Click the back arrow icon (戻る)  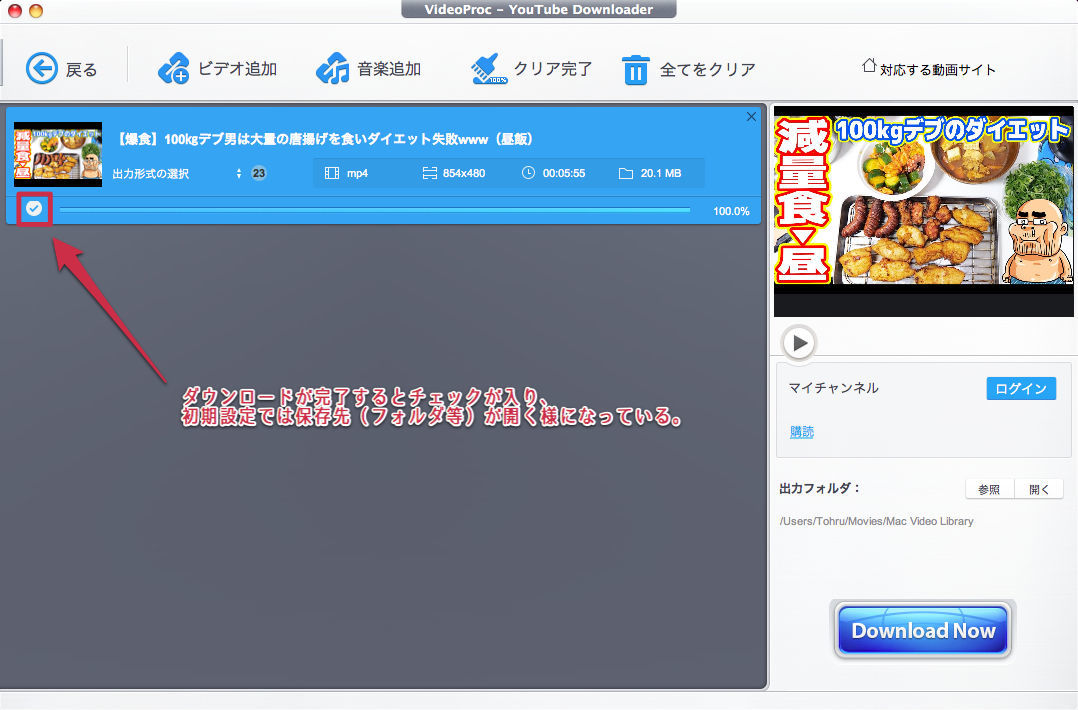point(42,69)
